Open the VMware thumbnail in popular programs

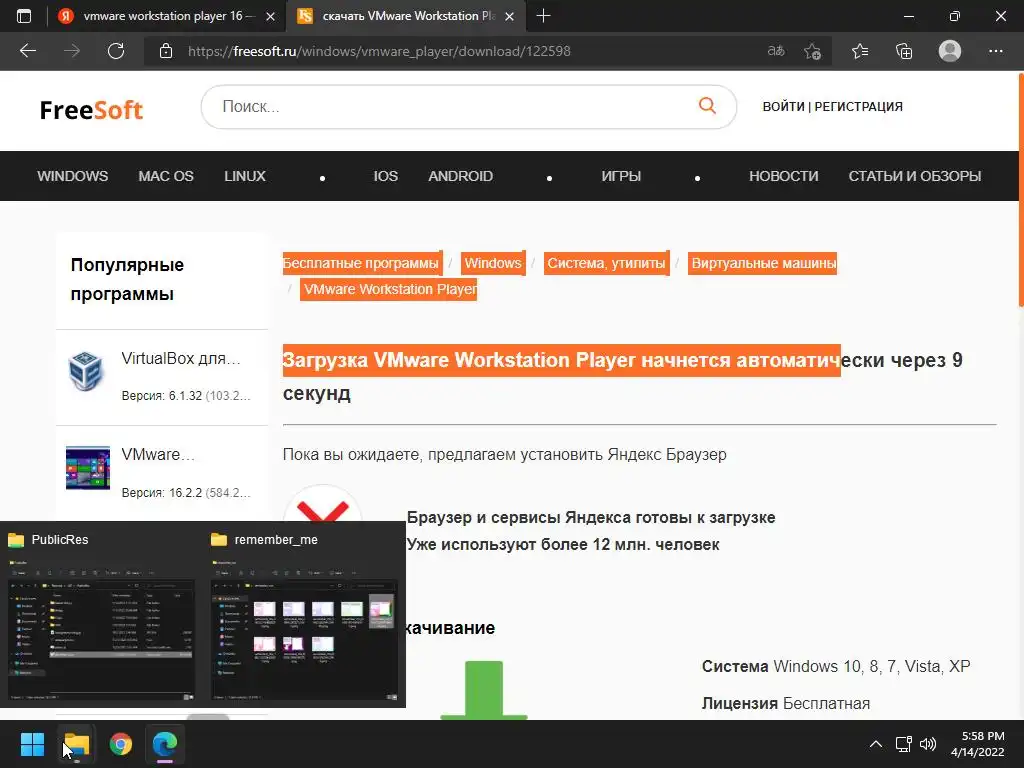pyautogui.click(x=88, y=468)
